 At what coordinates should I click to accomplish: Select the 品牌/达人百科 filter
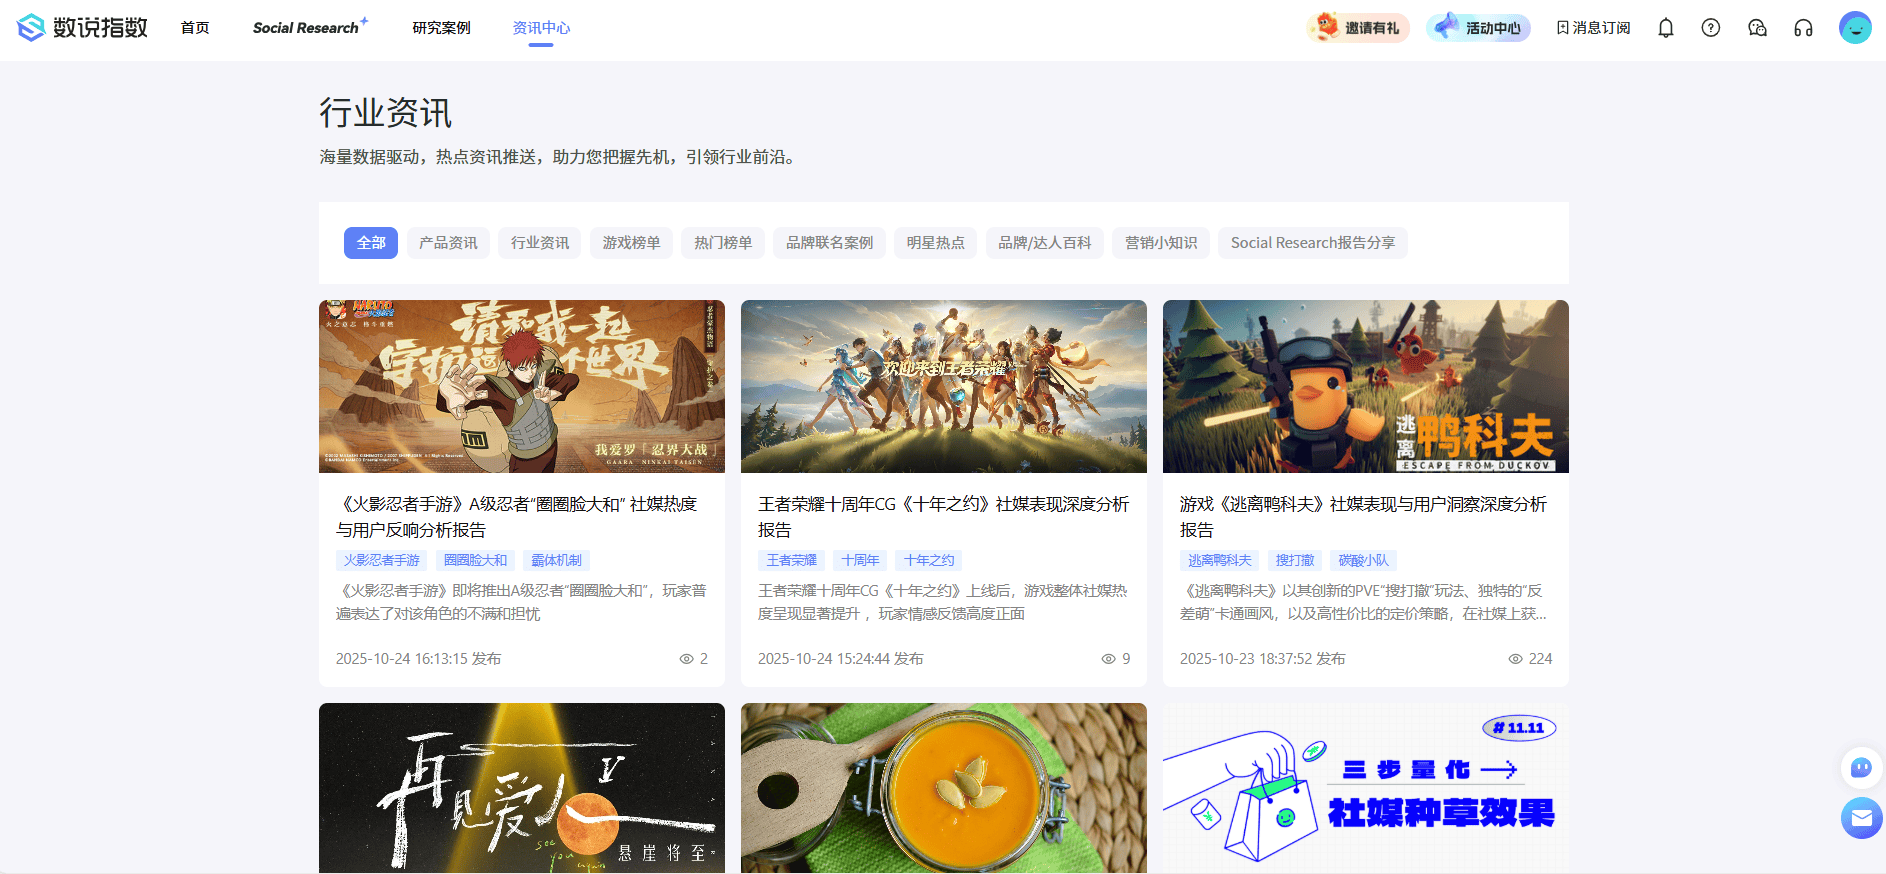tap(1045, 243)
